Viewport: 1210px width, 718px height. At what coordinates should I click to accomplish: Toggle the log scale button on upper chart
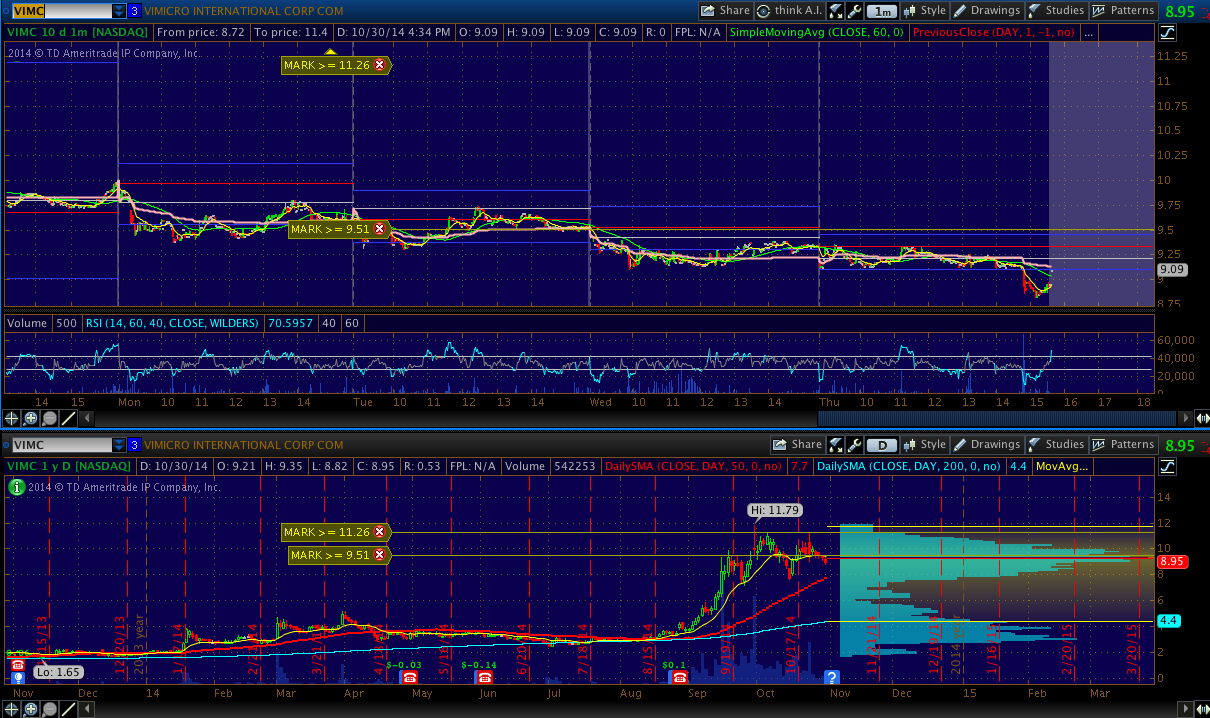coord(1167,33)
